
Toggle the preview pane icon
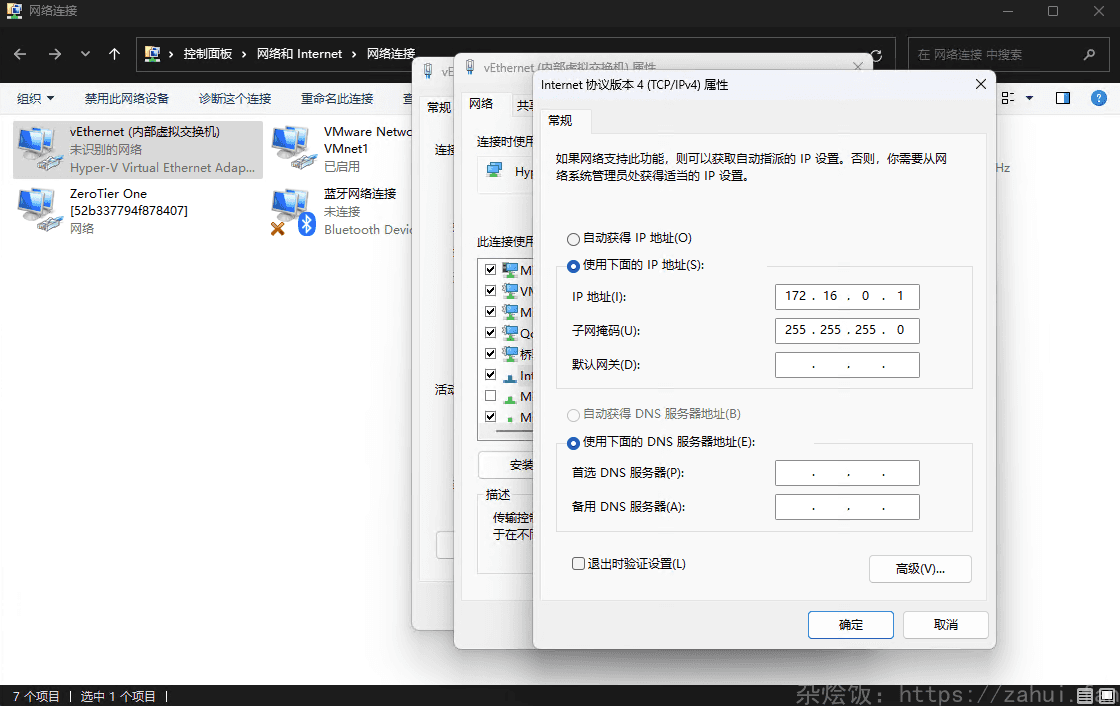[1063, 98]
